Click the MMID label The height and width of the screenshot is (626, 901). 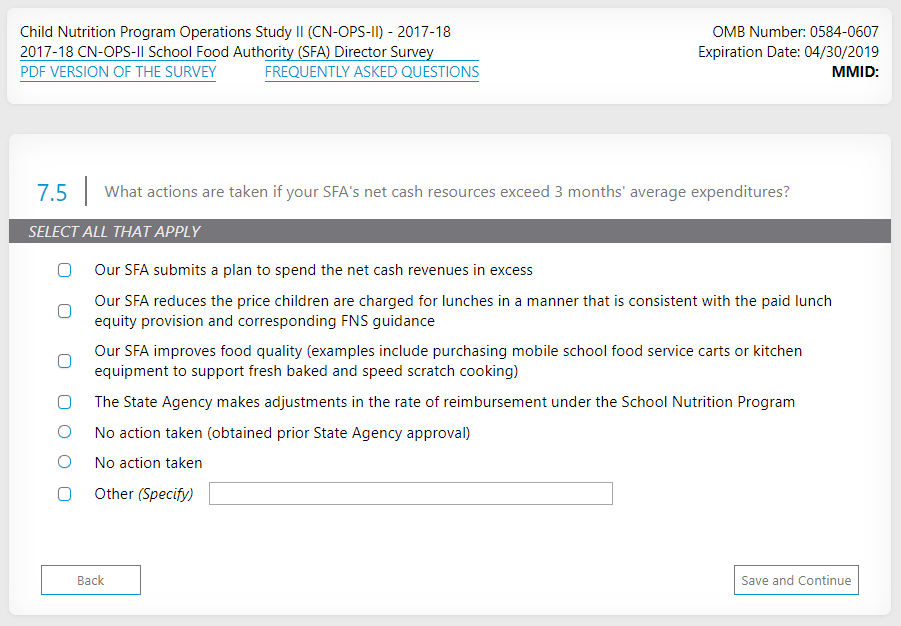pyautogui.click(x=855, y=72)
